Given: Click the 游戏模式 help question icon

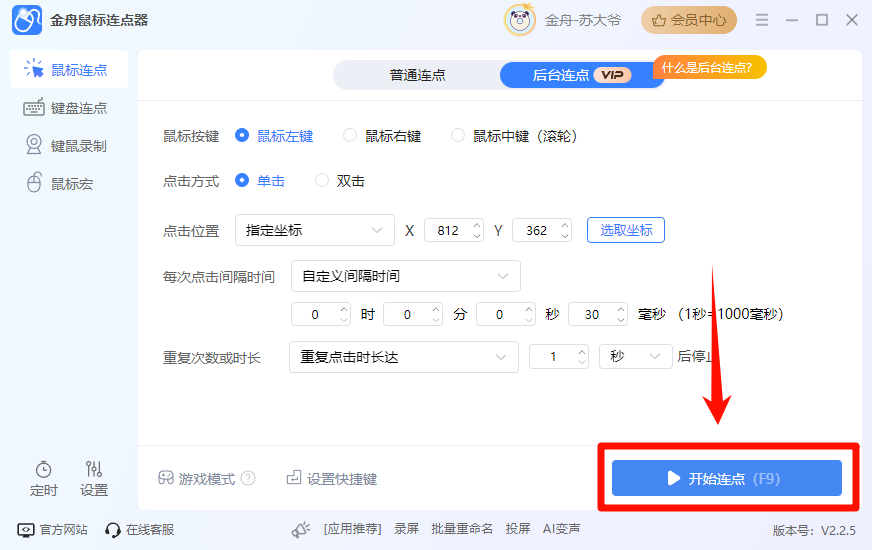Looking at the screenshot, I should coord(248,478).
